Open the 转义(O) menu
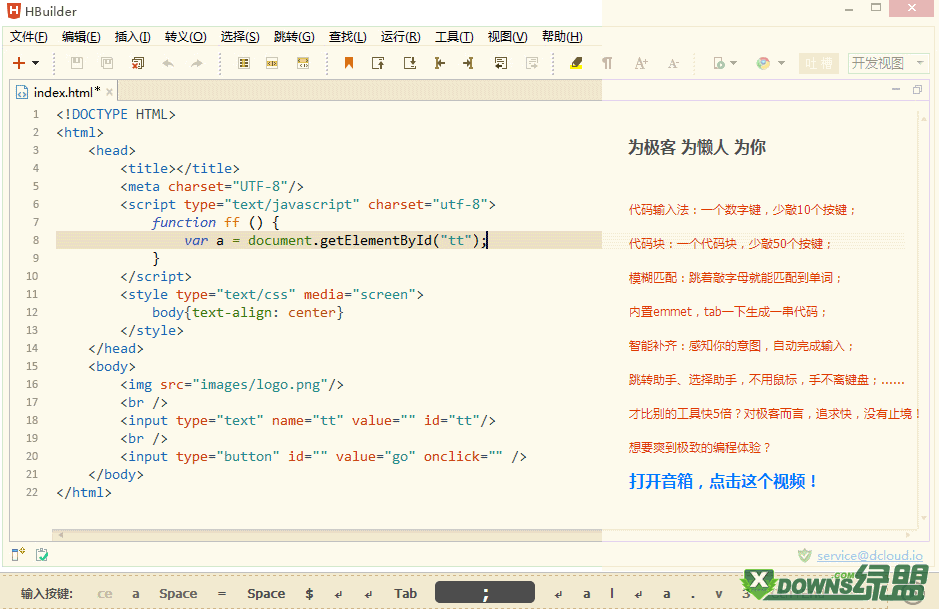Image resolution: width=939 pixels, height=609 pixels. coord(186,37)
